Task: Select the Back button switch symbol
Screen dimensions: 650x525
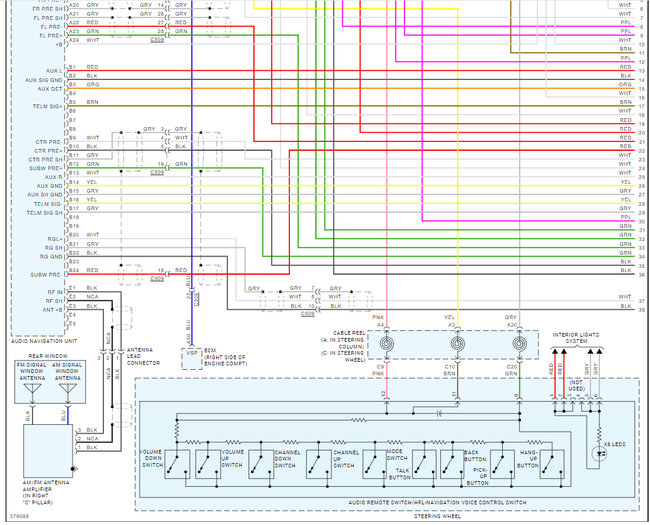Action: pyautogui.click(x=452, y=464)
